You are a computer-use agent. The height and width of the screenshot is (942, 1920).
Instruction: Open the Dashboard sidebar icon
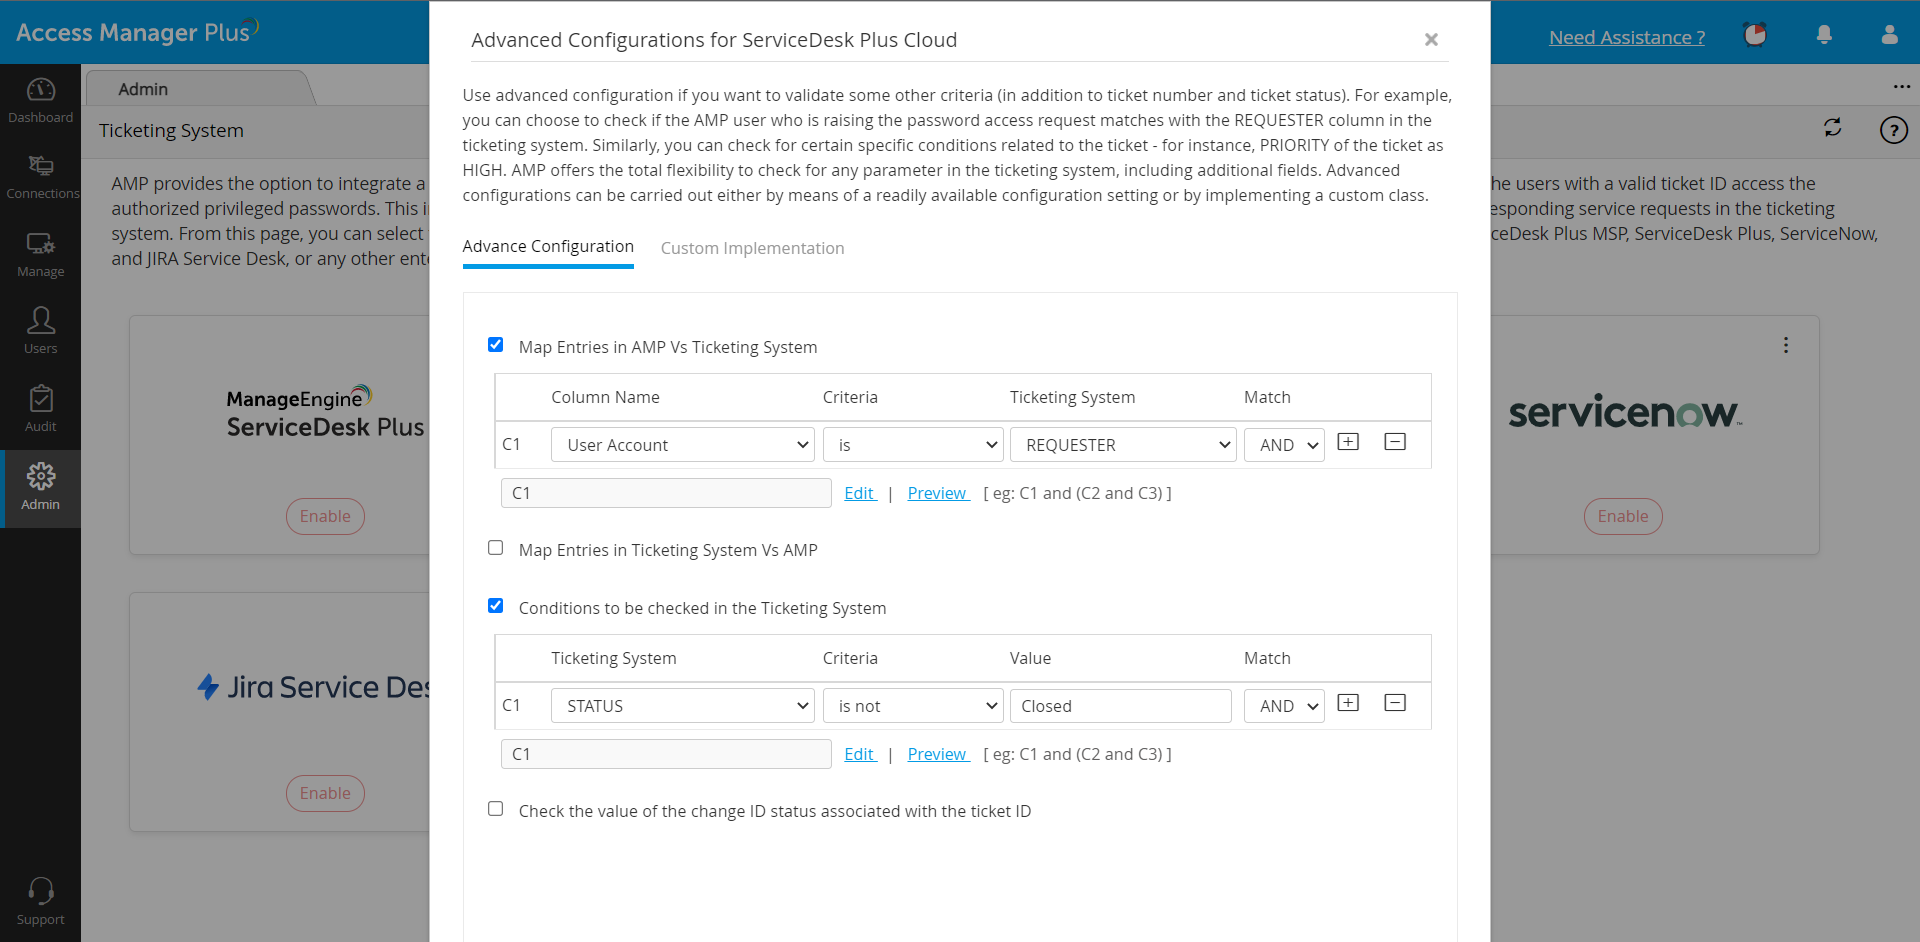[x=40, y=100]
